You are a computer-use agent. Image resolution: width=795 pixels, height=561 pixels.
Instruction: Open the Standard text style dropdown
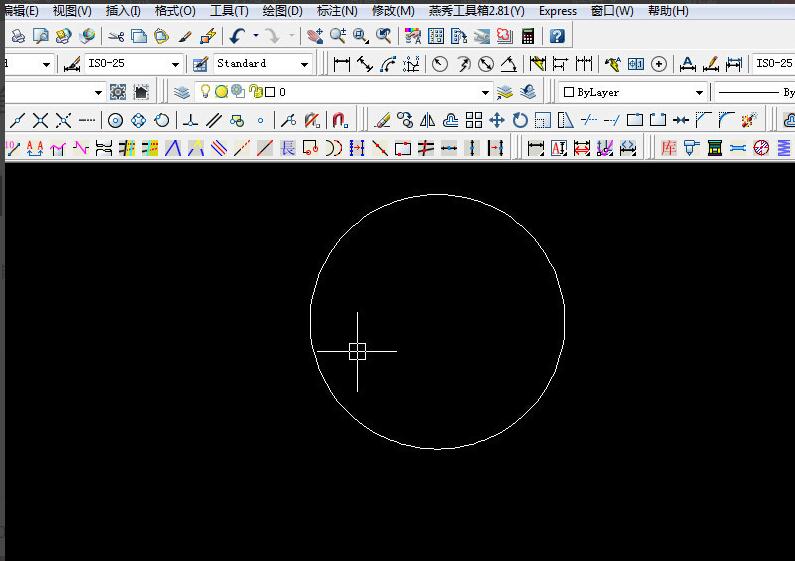pos(305,64)
